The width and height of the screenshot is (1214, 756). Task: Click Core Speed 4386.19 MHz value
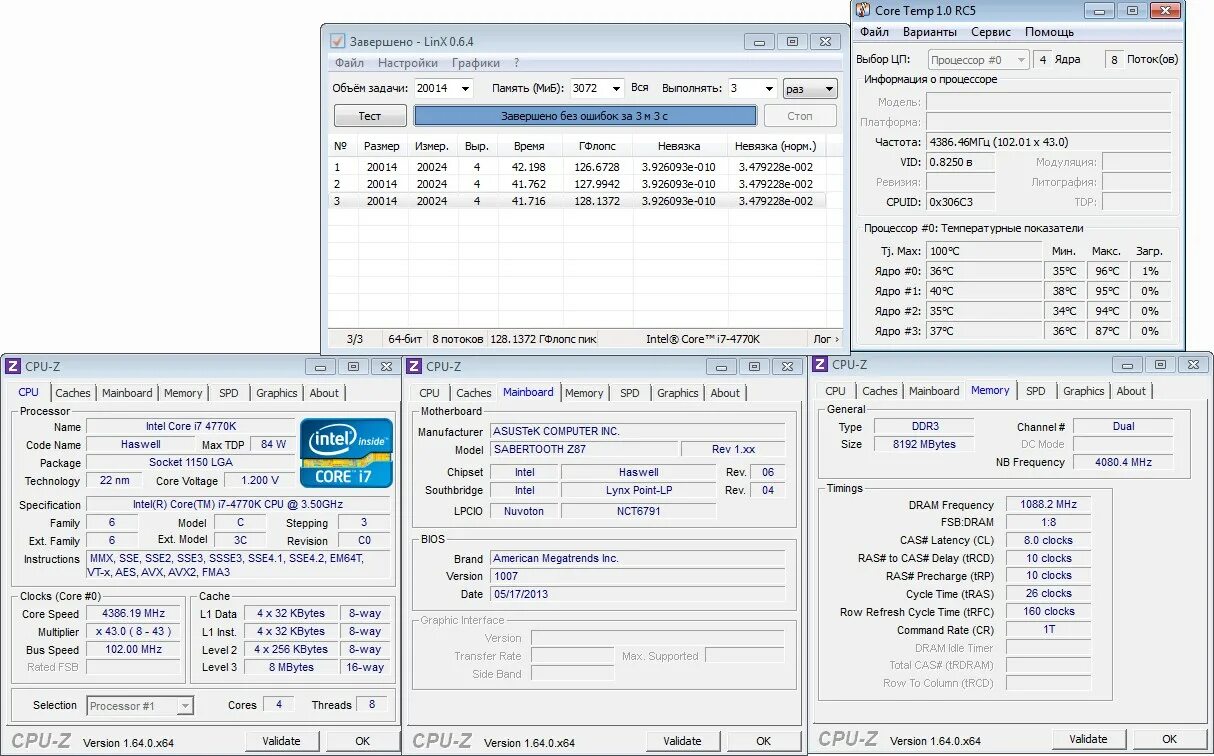point(133,614)
